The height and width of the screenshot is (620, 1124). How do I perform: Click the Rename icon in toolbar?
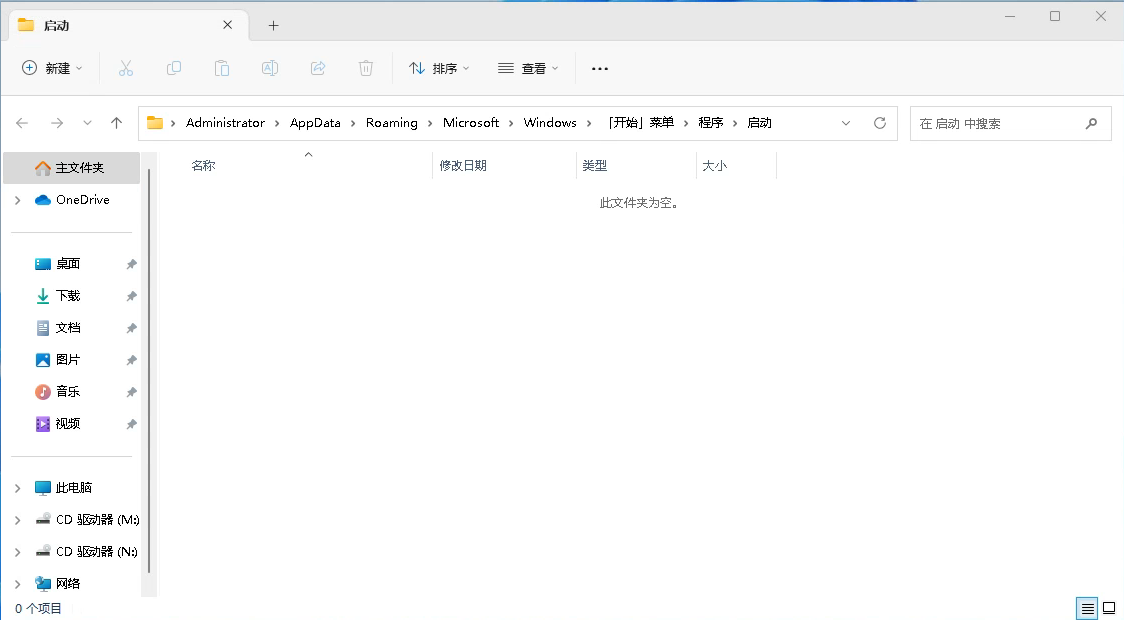[x=270, y=68]
